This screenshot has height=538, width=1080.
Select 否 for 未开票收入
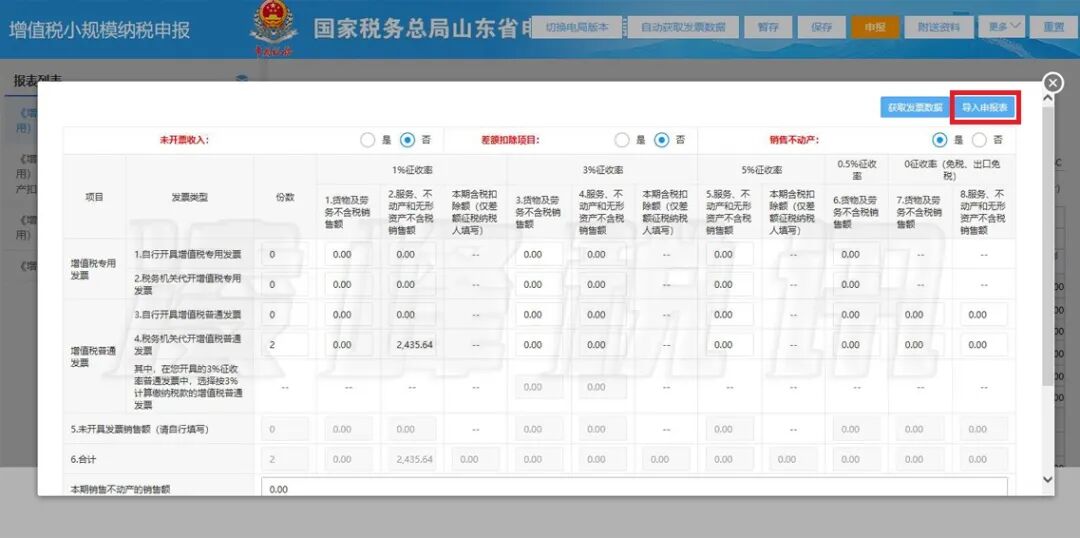pos(408,140)
